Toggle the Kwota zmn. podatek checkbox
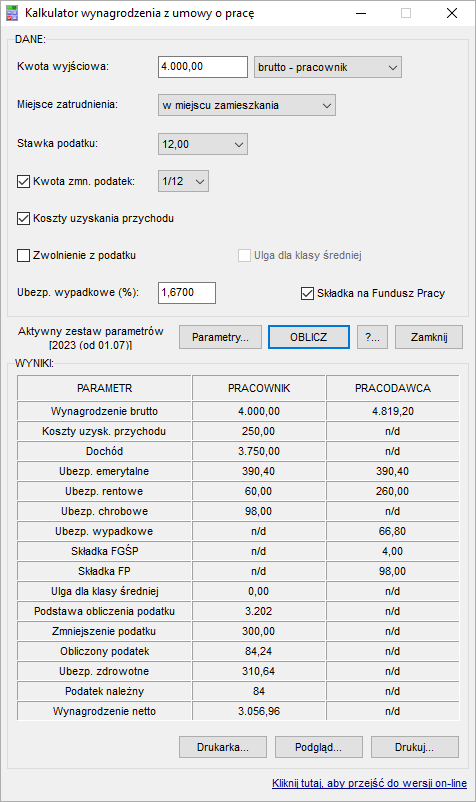Screen dimensions: 476x802 coord(24,182)
